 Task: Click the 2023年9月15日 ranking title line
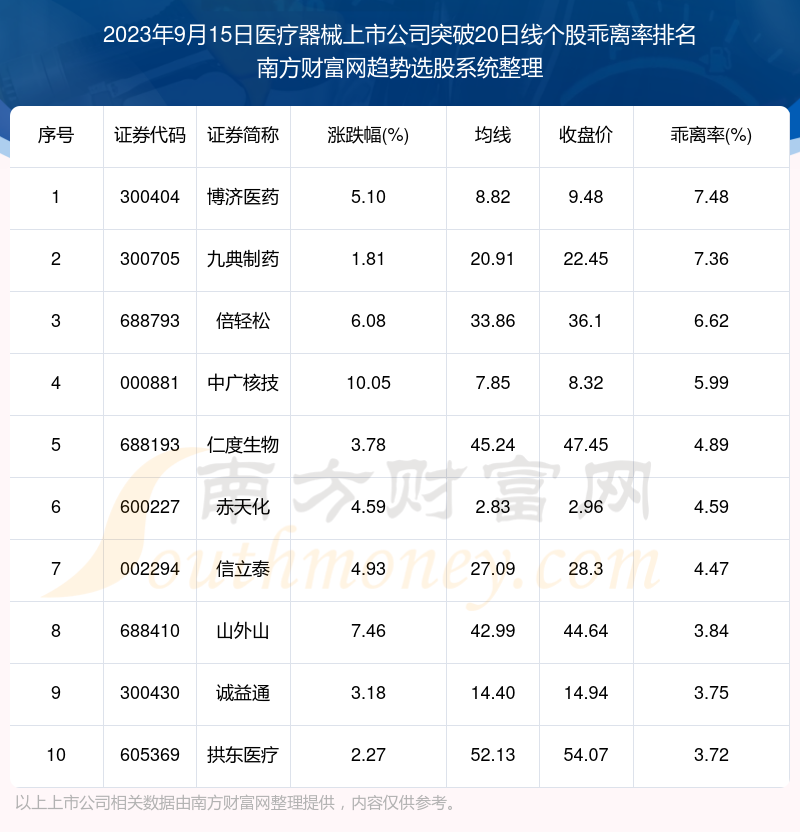click(399, 35)
